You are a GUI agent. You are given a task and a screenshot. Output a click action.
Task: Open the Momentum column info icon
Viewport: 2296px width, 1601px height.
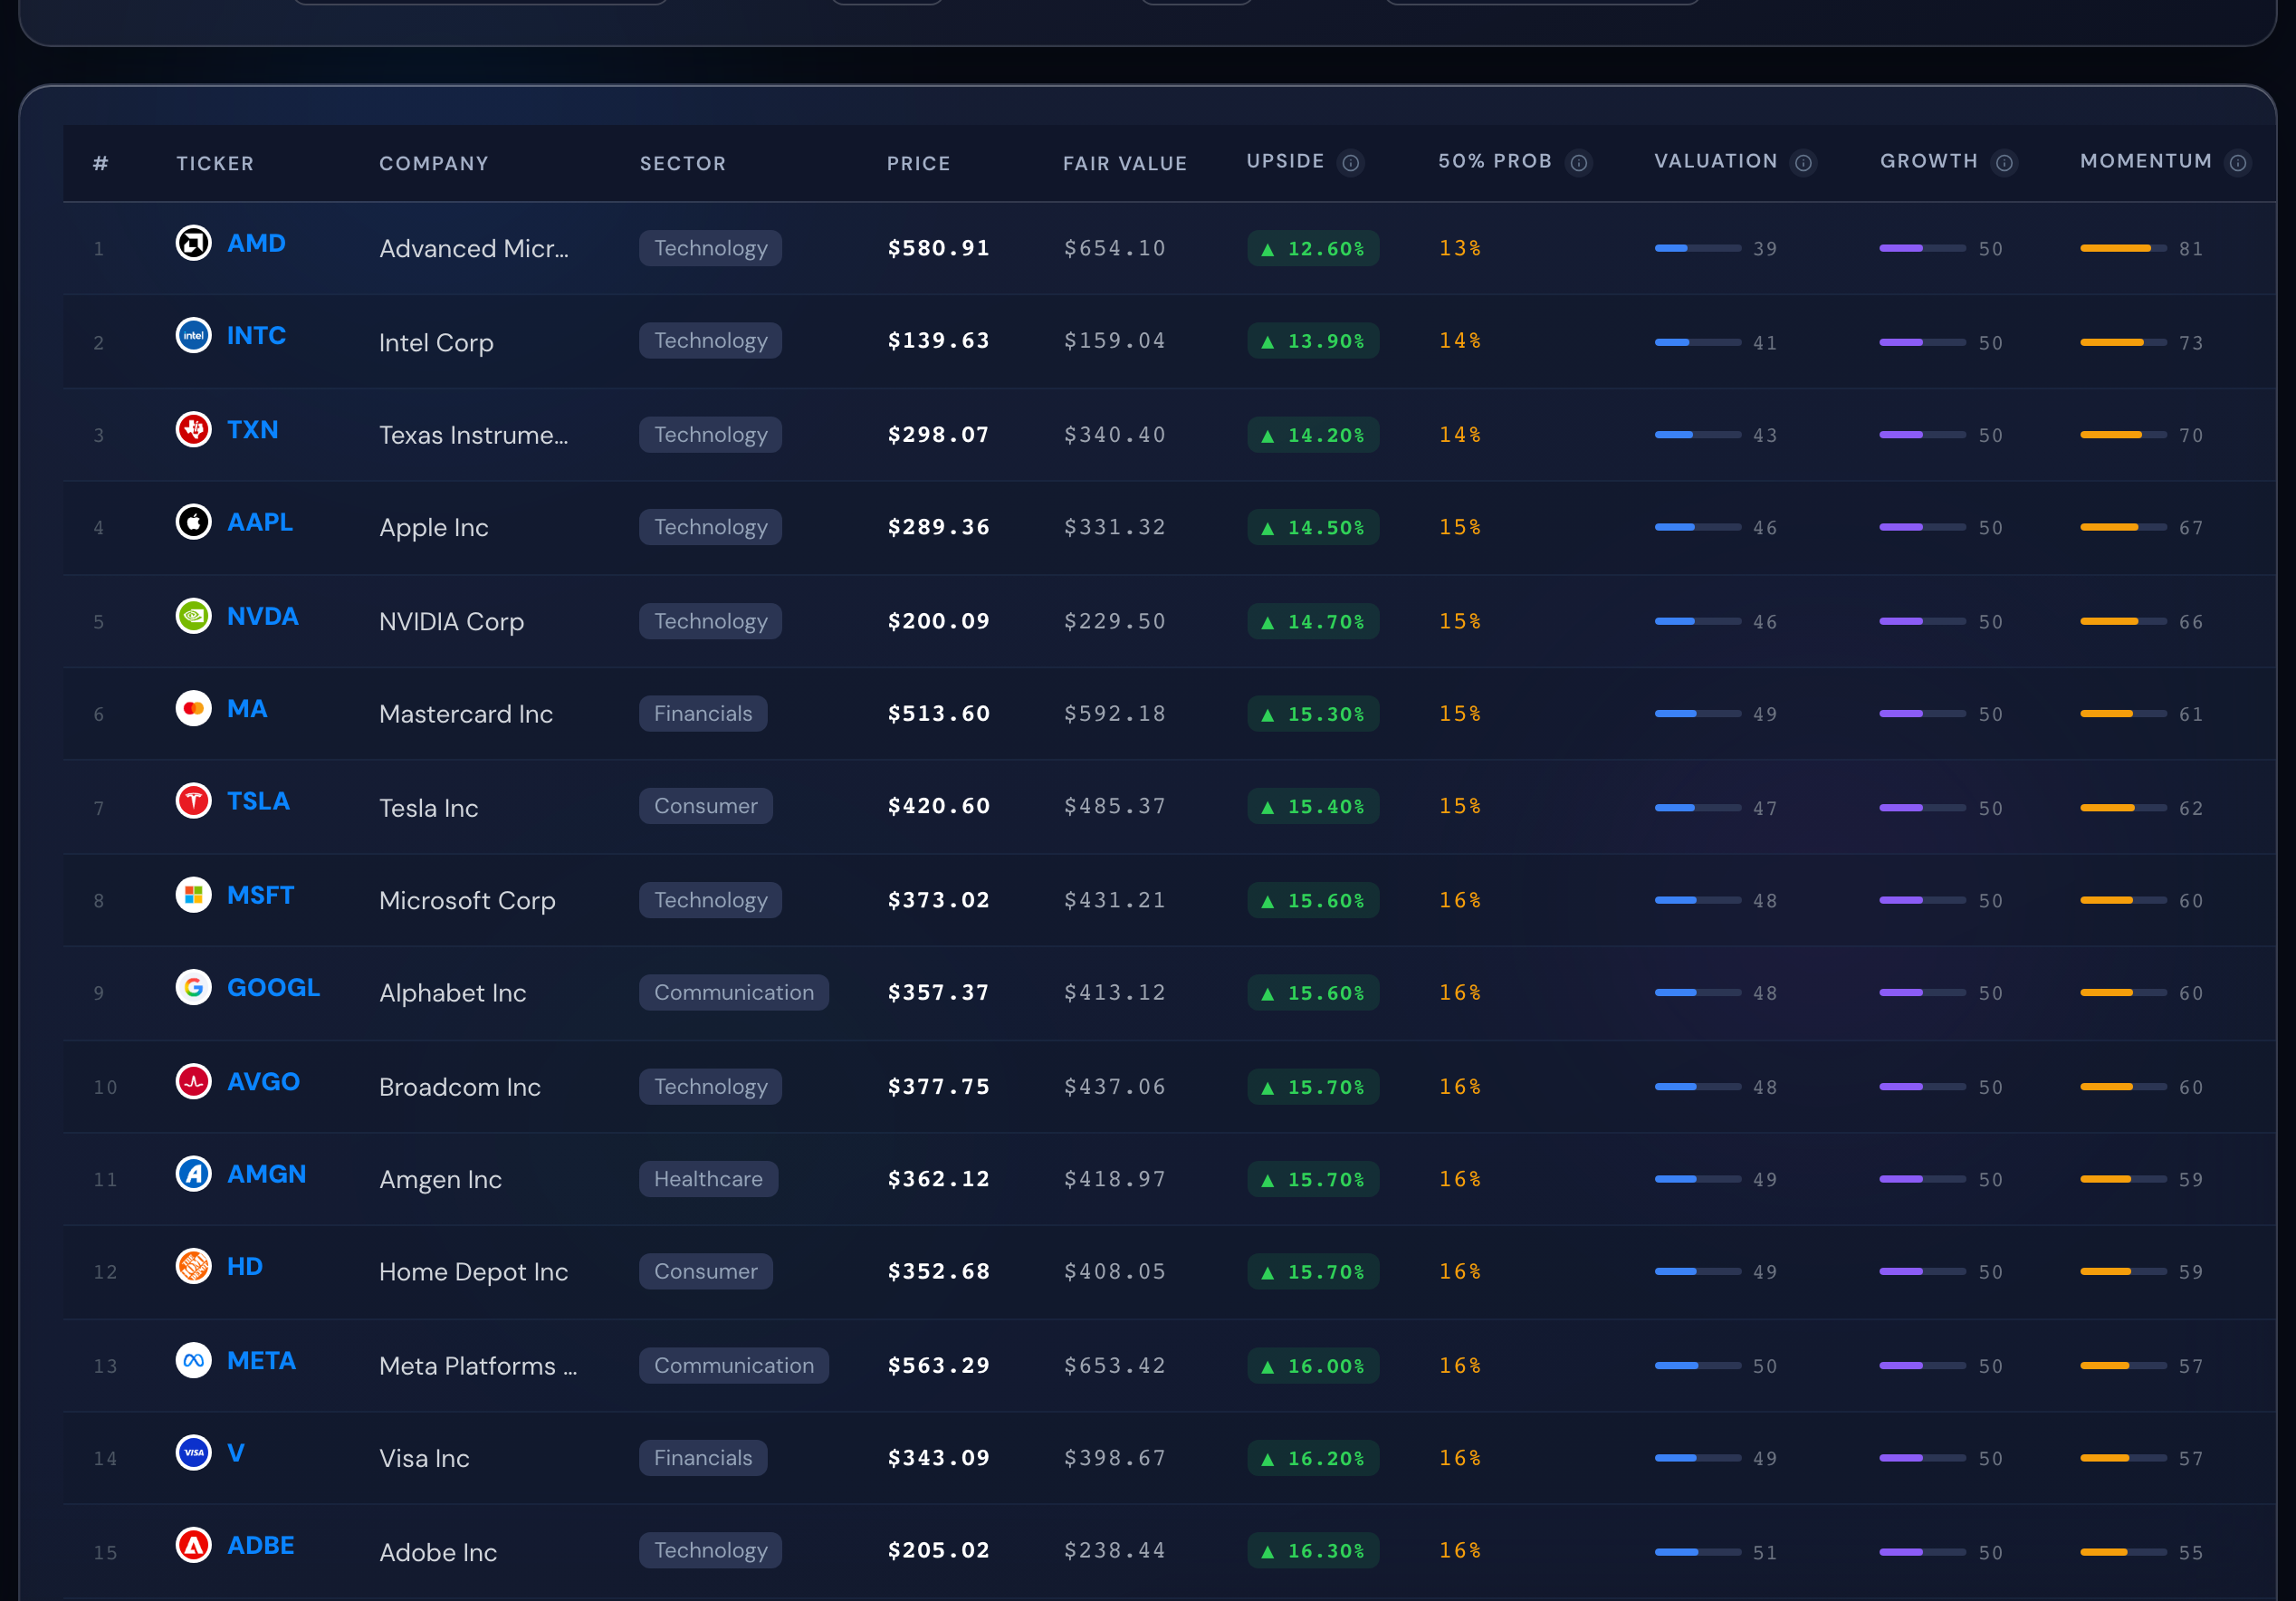pyautogui.click(x=2238, y=162)
